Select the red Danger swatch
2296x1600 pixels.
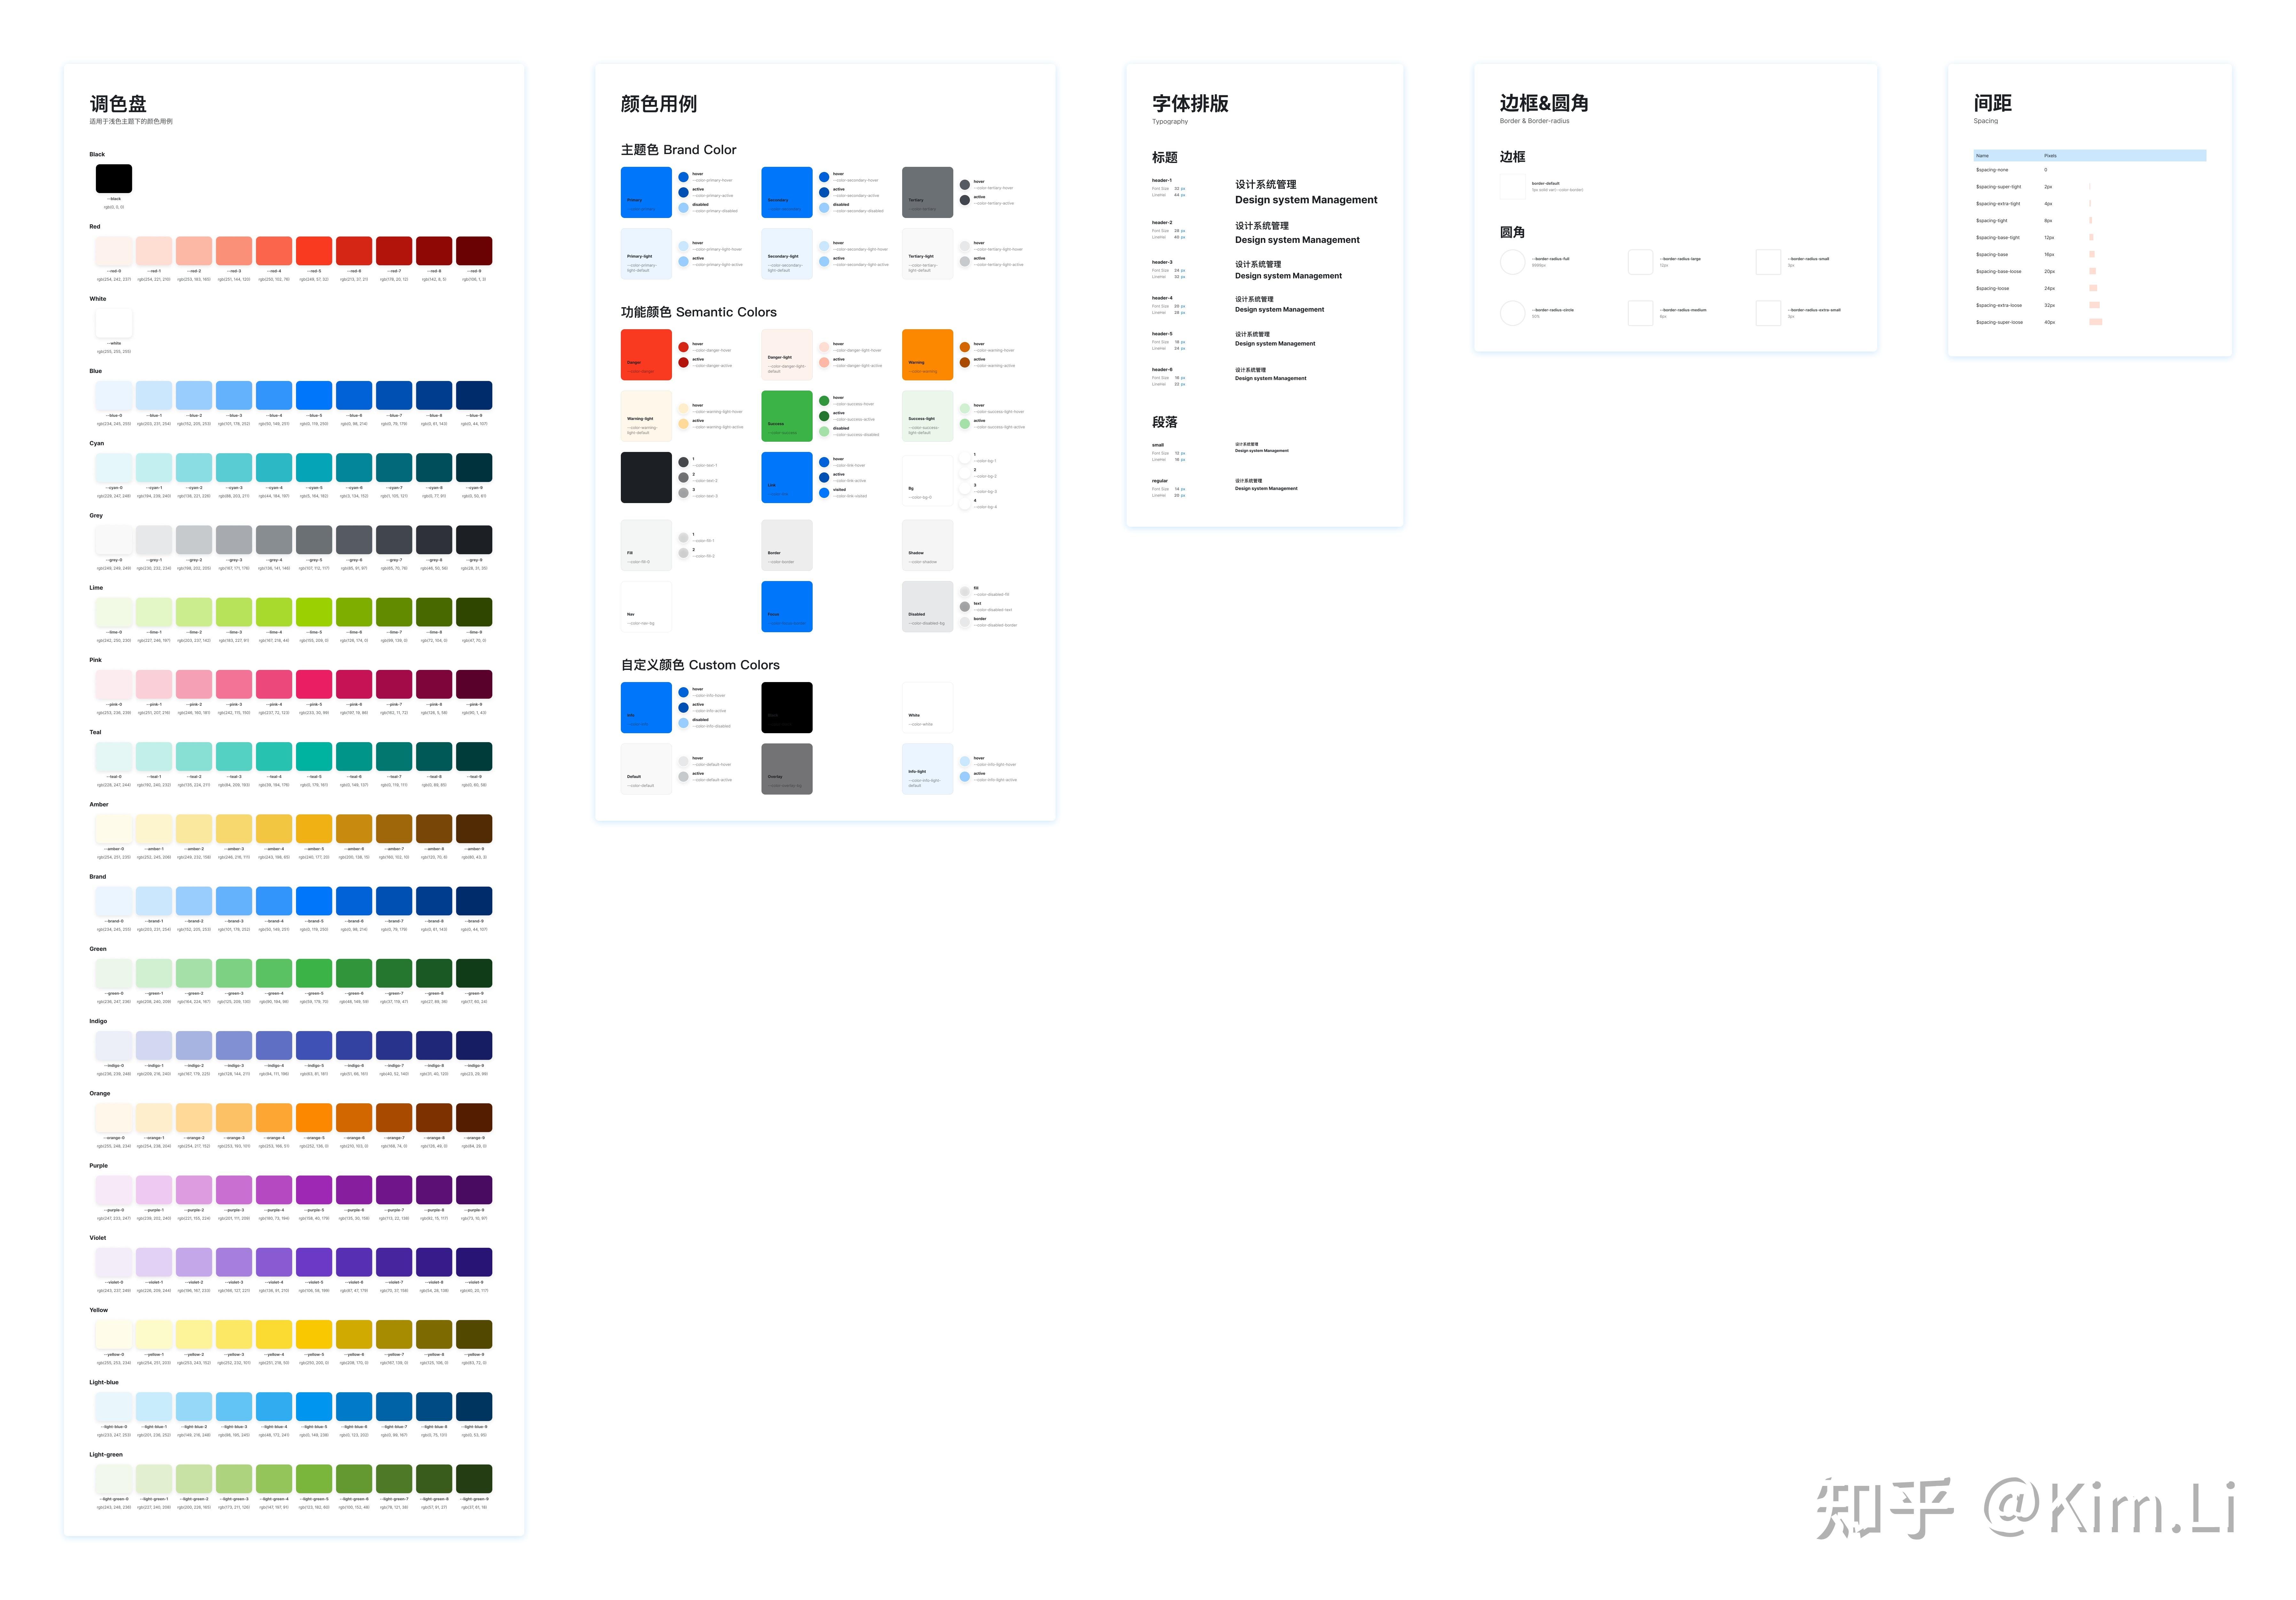[646, 355]
